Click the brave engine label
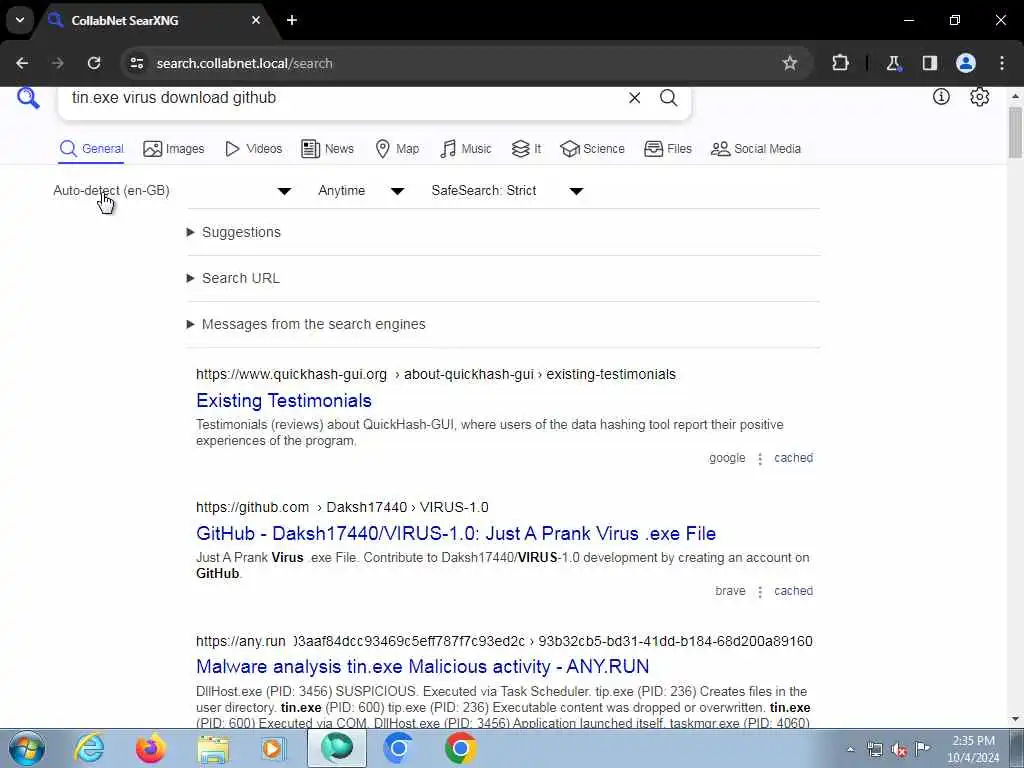Viewport: 1024px width, 768px height. 730,591
